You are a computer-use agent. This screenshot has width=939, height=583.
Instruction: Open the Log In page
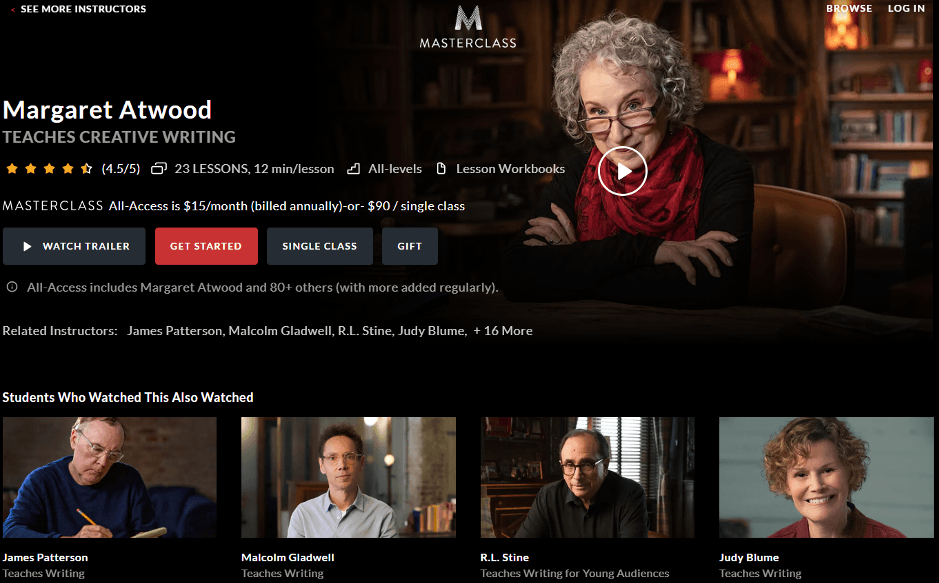click(906, 8)
